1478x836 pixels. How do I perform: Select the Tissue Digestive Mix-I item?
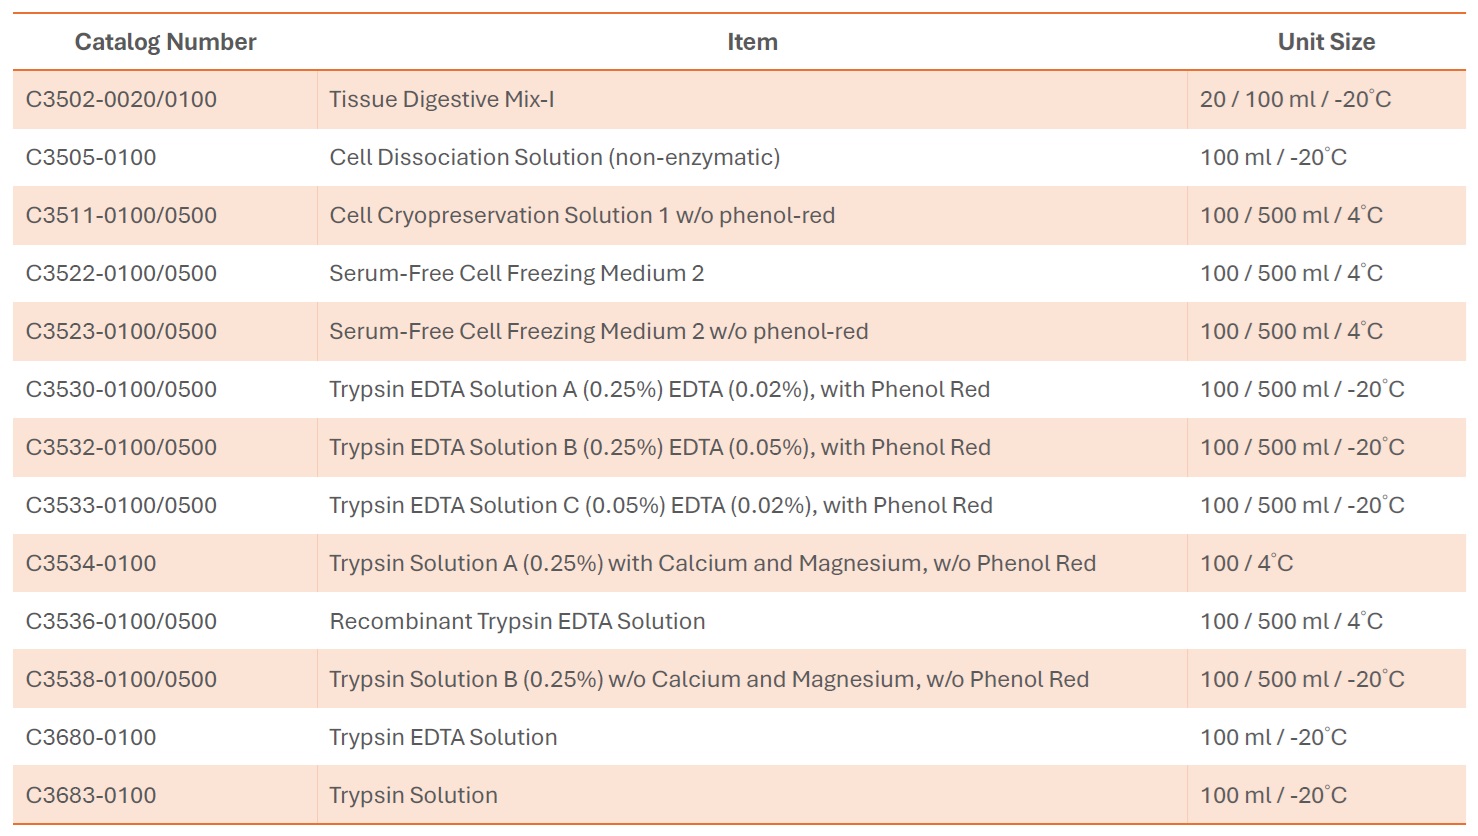point(442,99)
